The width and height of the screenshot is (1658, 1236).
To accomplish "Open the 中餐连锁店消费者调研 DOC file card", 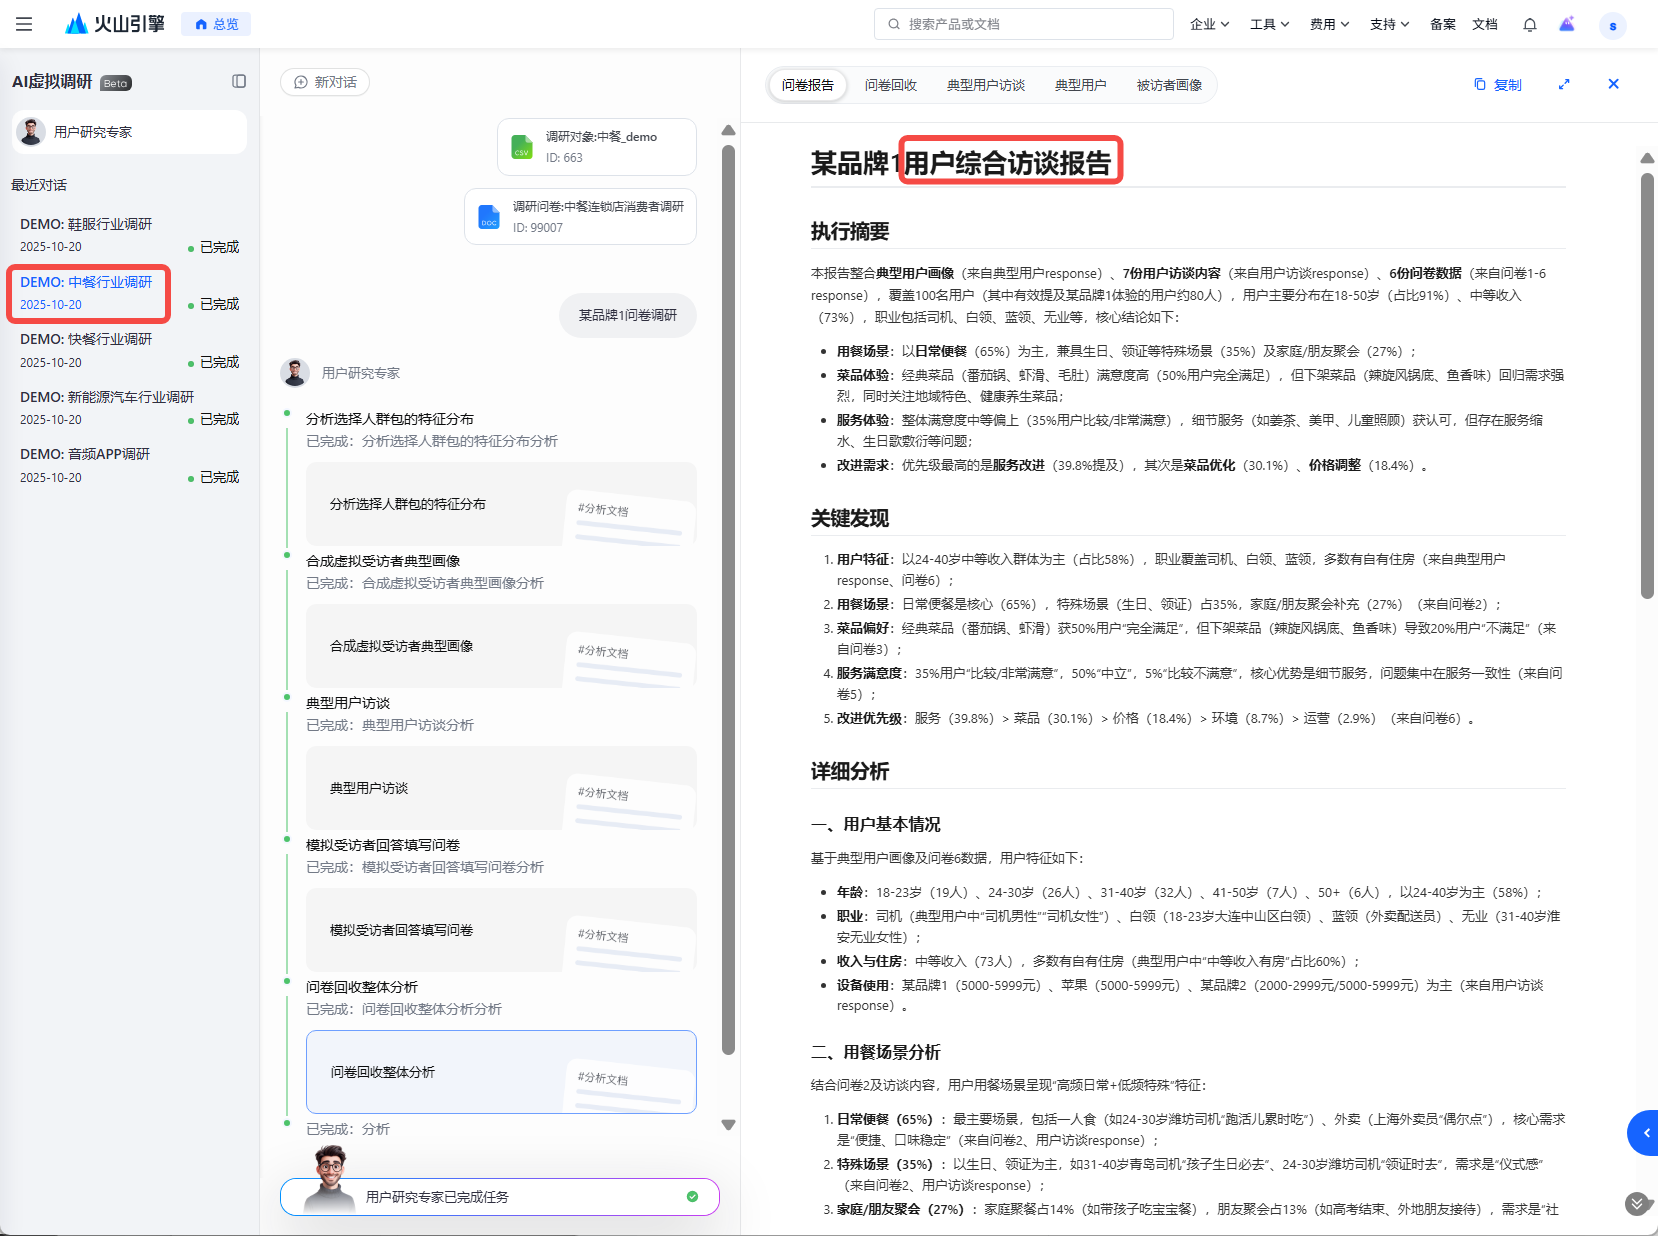I will click(x=581, y=216).
